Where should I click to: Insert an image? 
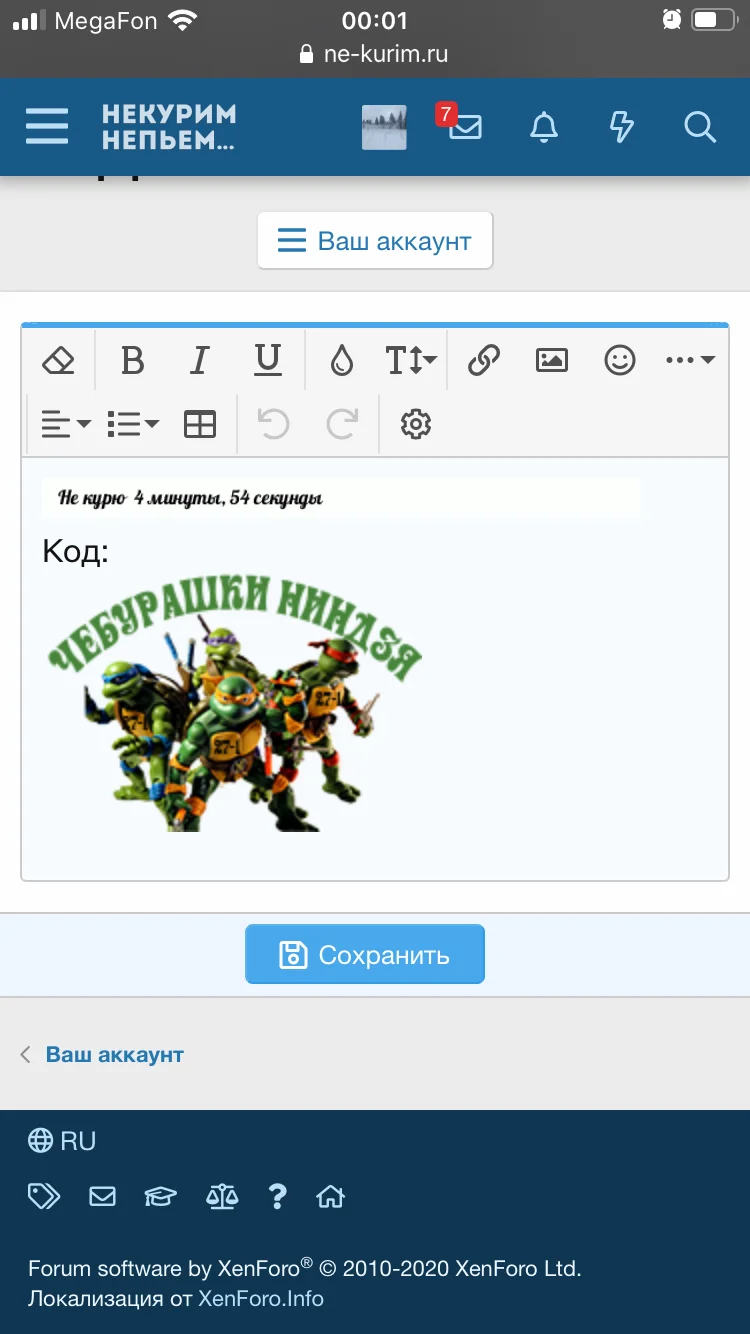pyautogui.click(x=552, y=359)
